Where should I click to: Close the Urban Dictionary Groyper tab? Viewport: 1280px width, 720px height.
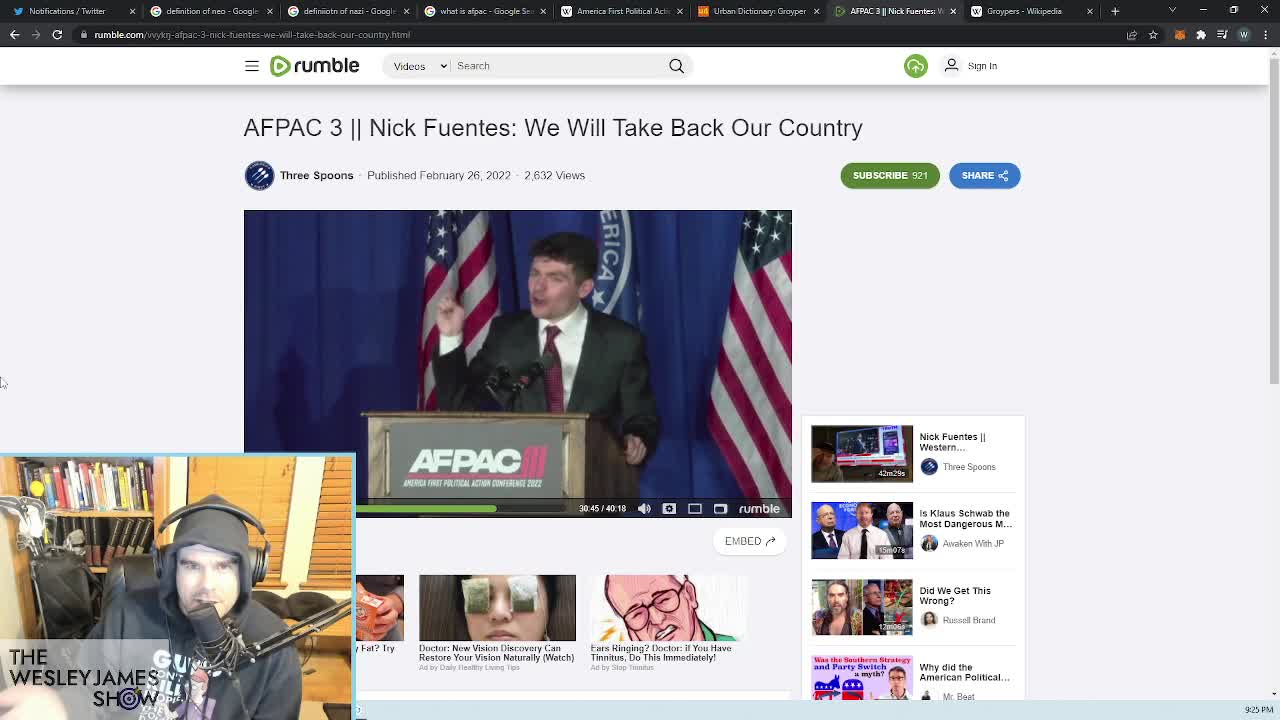(817, 11)
